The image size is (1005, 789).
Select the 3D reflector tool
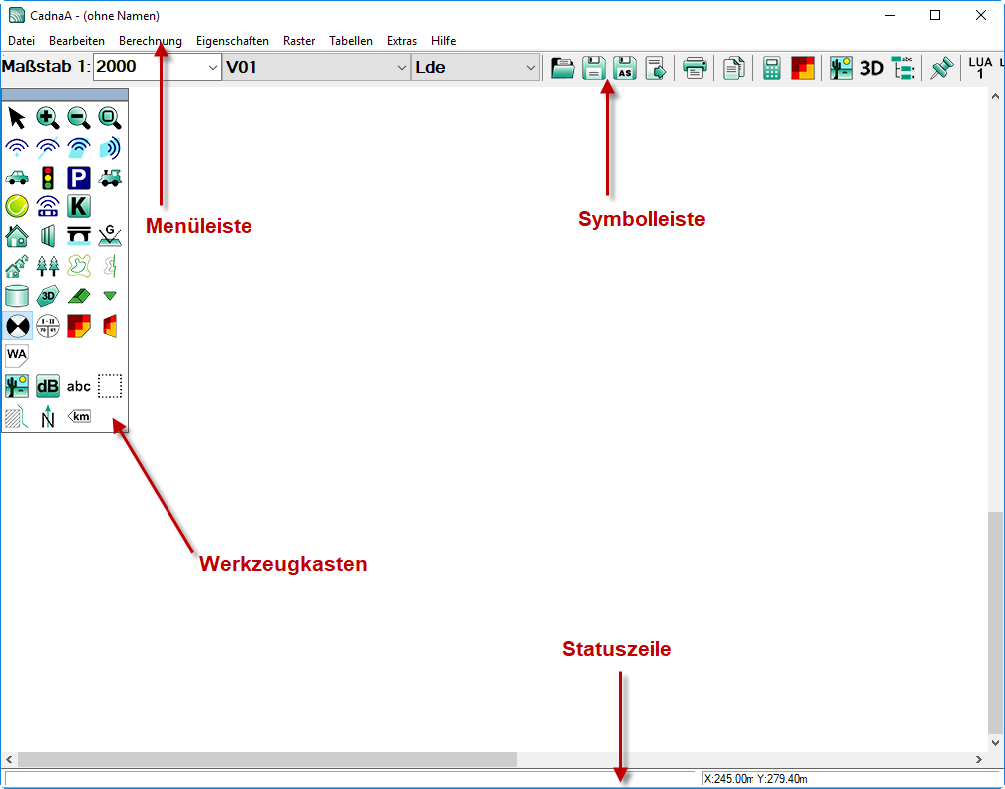(47, 296)
